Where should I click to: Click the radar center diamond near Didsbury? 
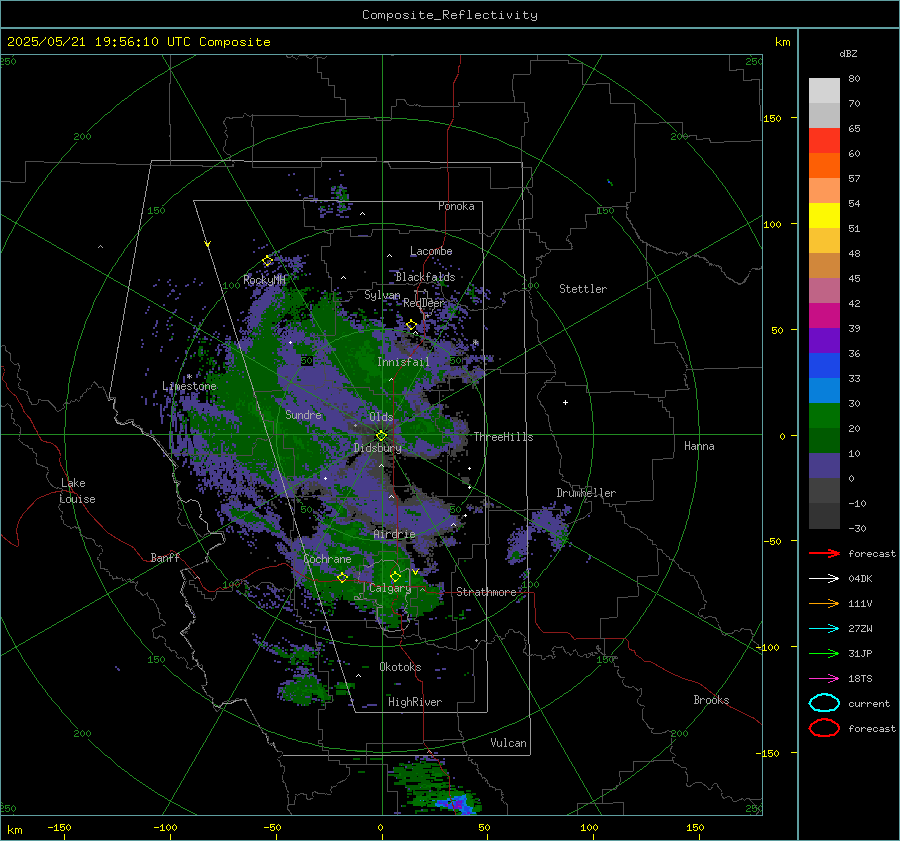click(382, 435)
